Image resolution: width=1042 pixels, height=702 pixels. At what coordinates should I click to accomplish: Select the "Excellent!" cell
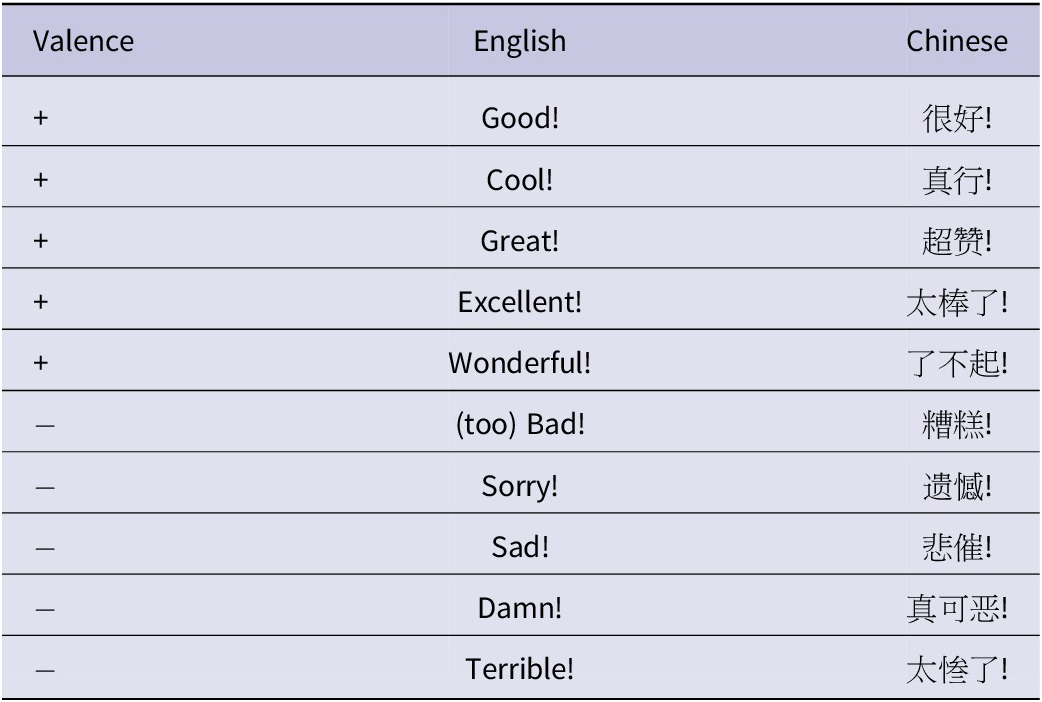click(519, 302)
